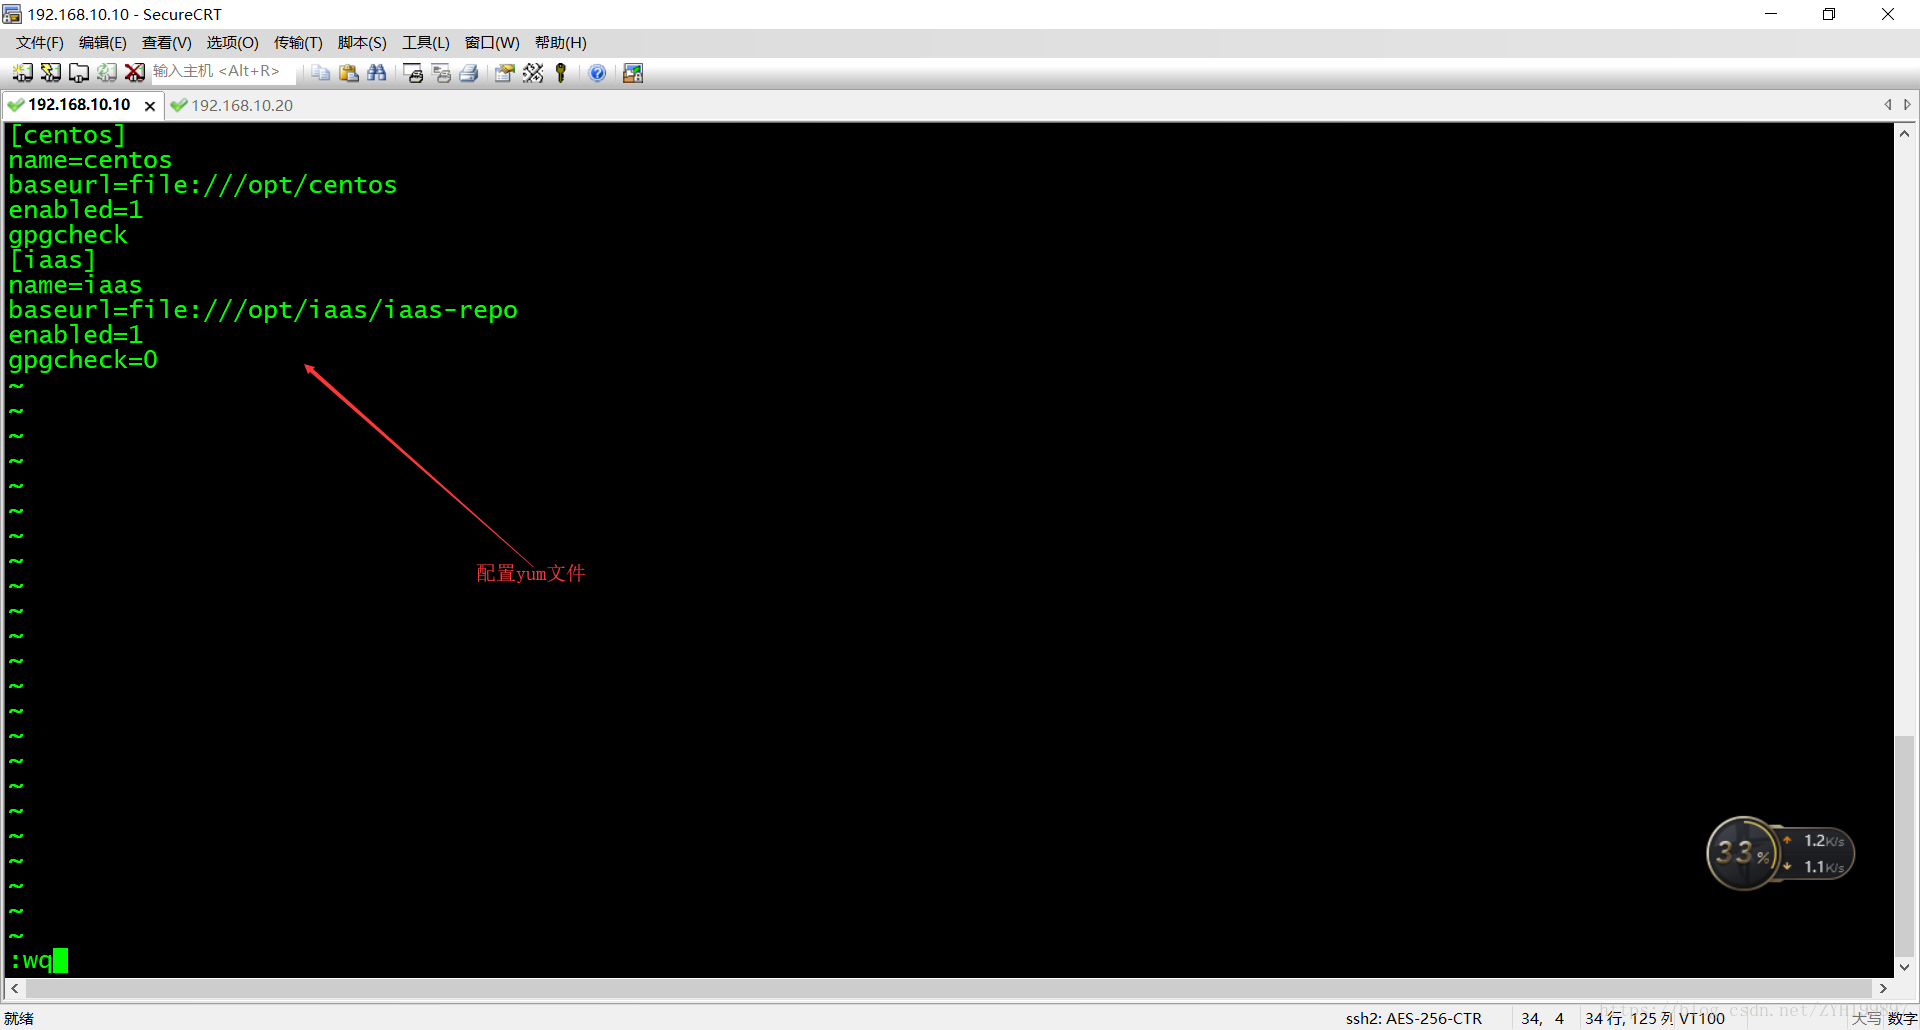Click the ssh2: AES-256-CTR status entry

pos(1413,1018)
